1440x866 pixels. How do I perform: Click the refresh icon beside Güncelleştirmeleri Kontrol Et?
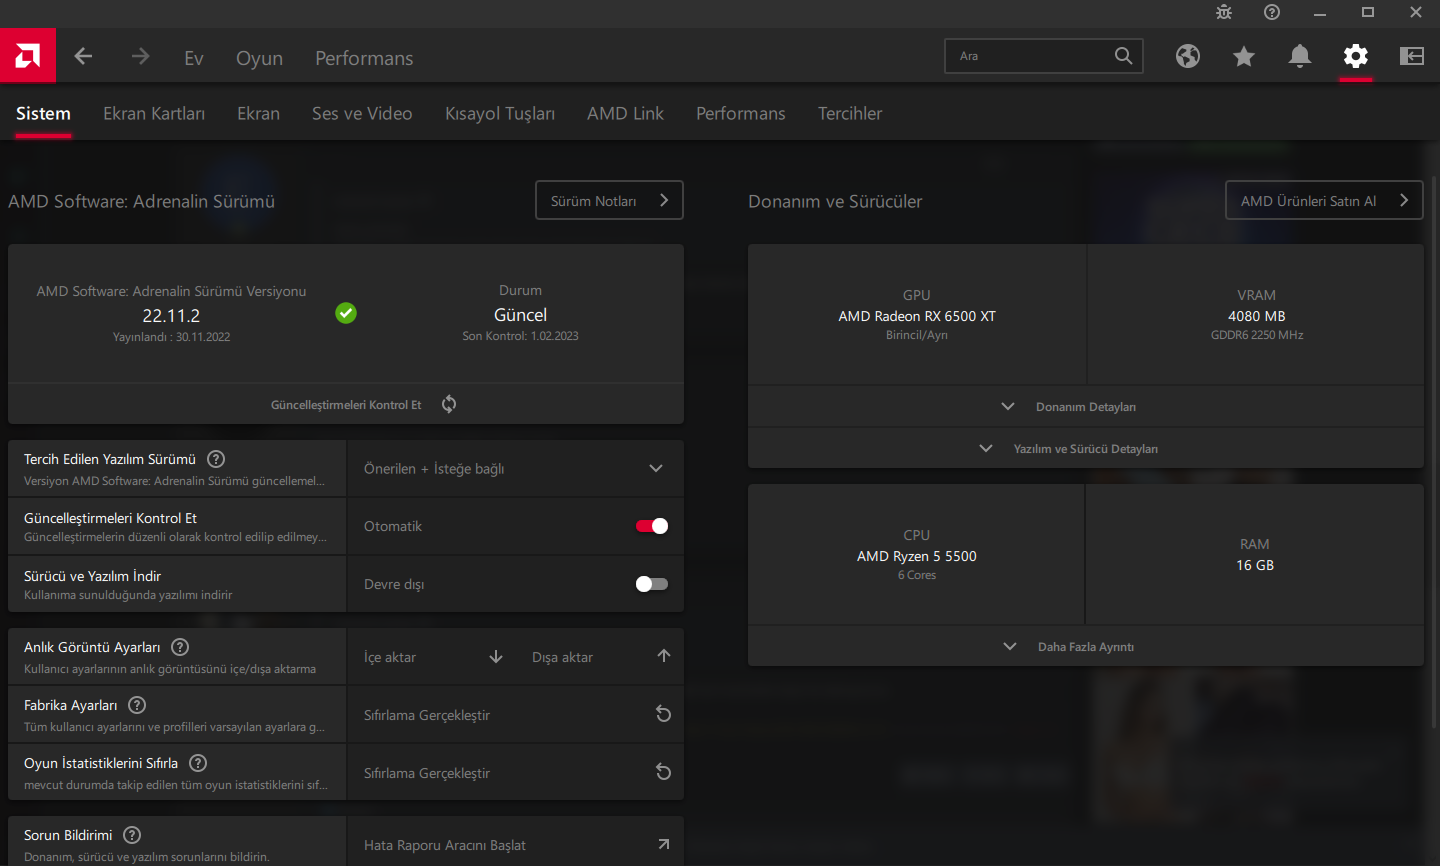pos(449,404)
